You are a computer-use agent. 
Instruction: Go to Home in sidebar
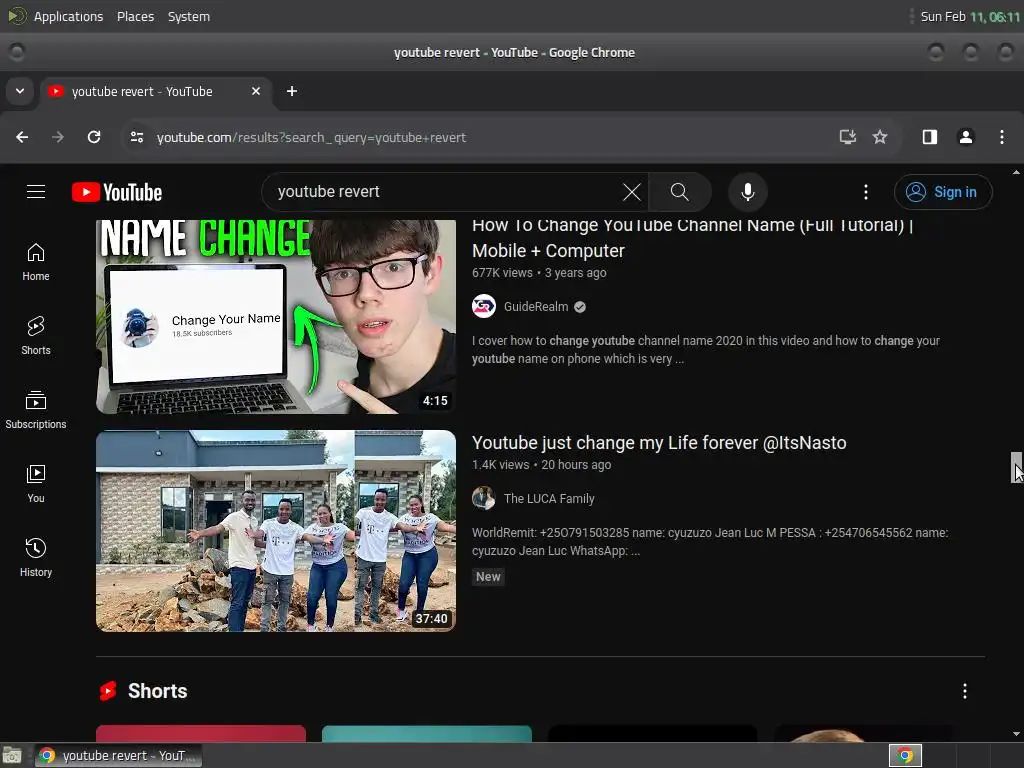coord(36,262)
